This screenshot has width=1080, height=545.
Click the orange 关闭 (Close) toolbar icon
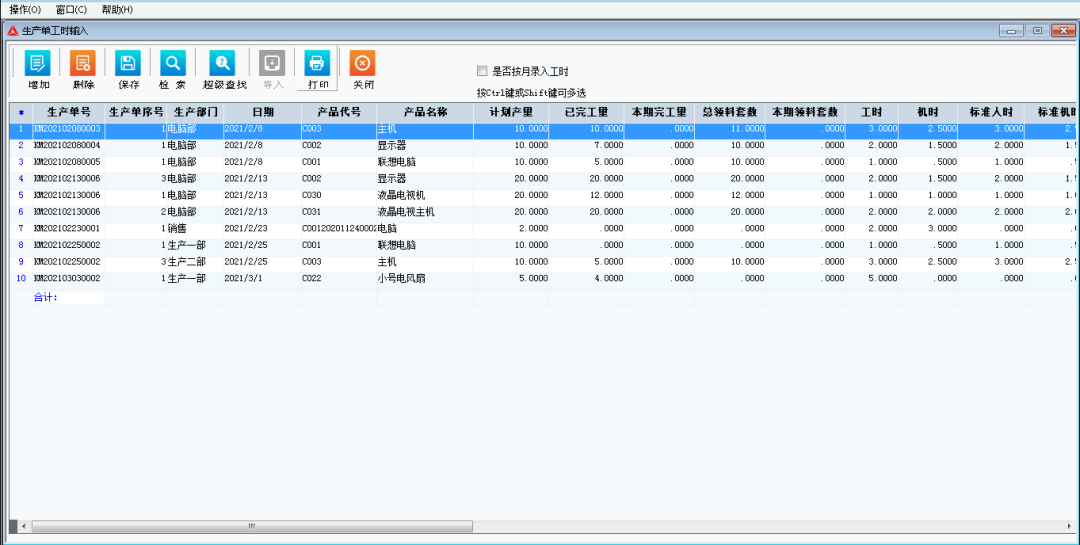click(362, 64)
